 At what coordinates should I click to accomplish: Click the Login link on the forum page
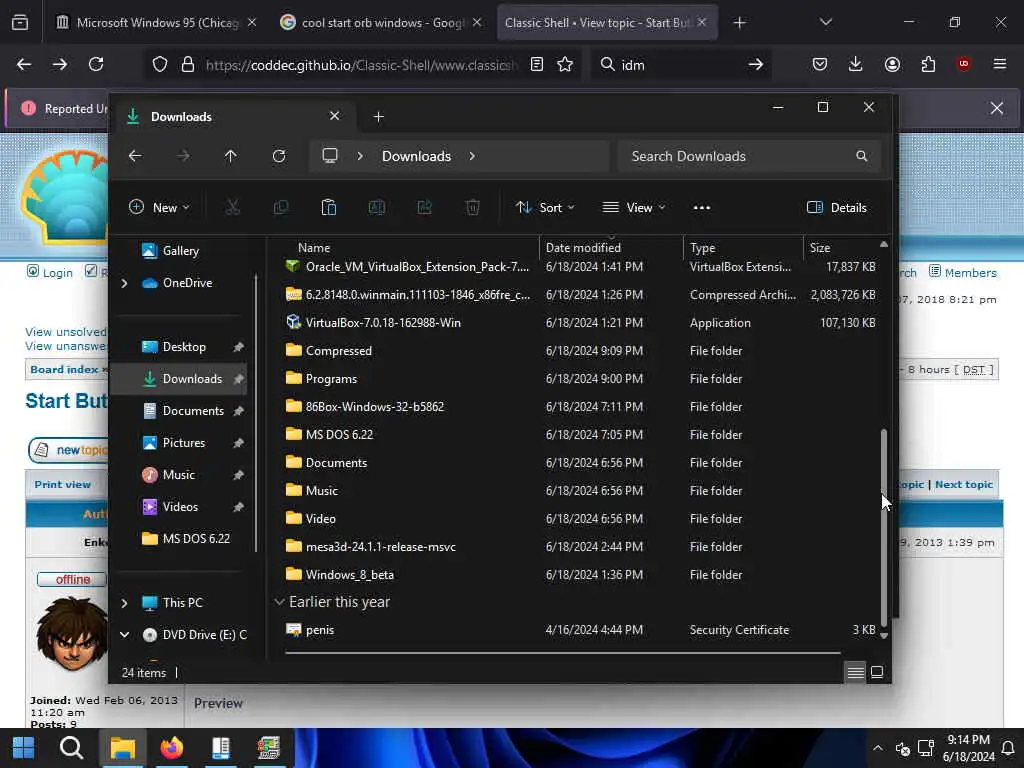[x=57, y=273]
